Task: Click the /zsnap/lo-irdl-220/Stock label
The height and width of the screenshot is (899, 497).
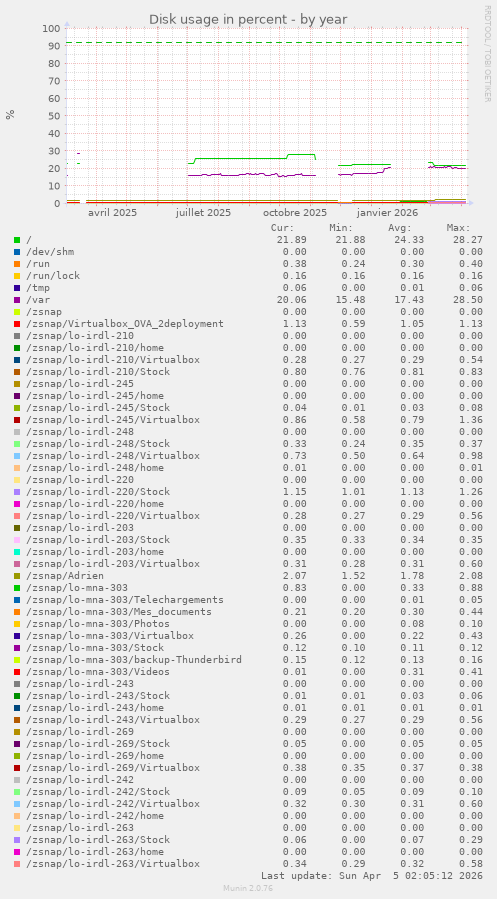Action: [98, 491]
